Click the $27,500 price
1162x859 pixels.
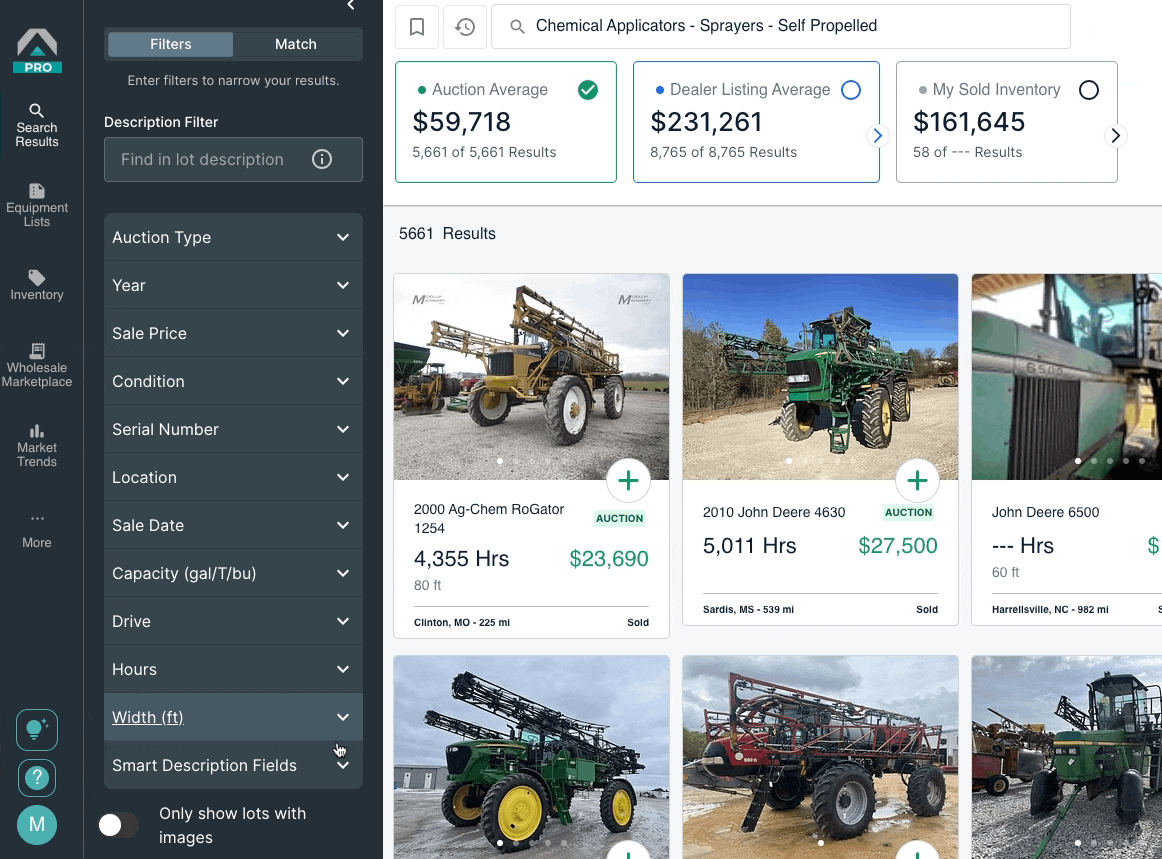click(897, 546)
